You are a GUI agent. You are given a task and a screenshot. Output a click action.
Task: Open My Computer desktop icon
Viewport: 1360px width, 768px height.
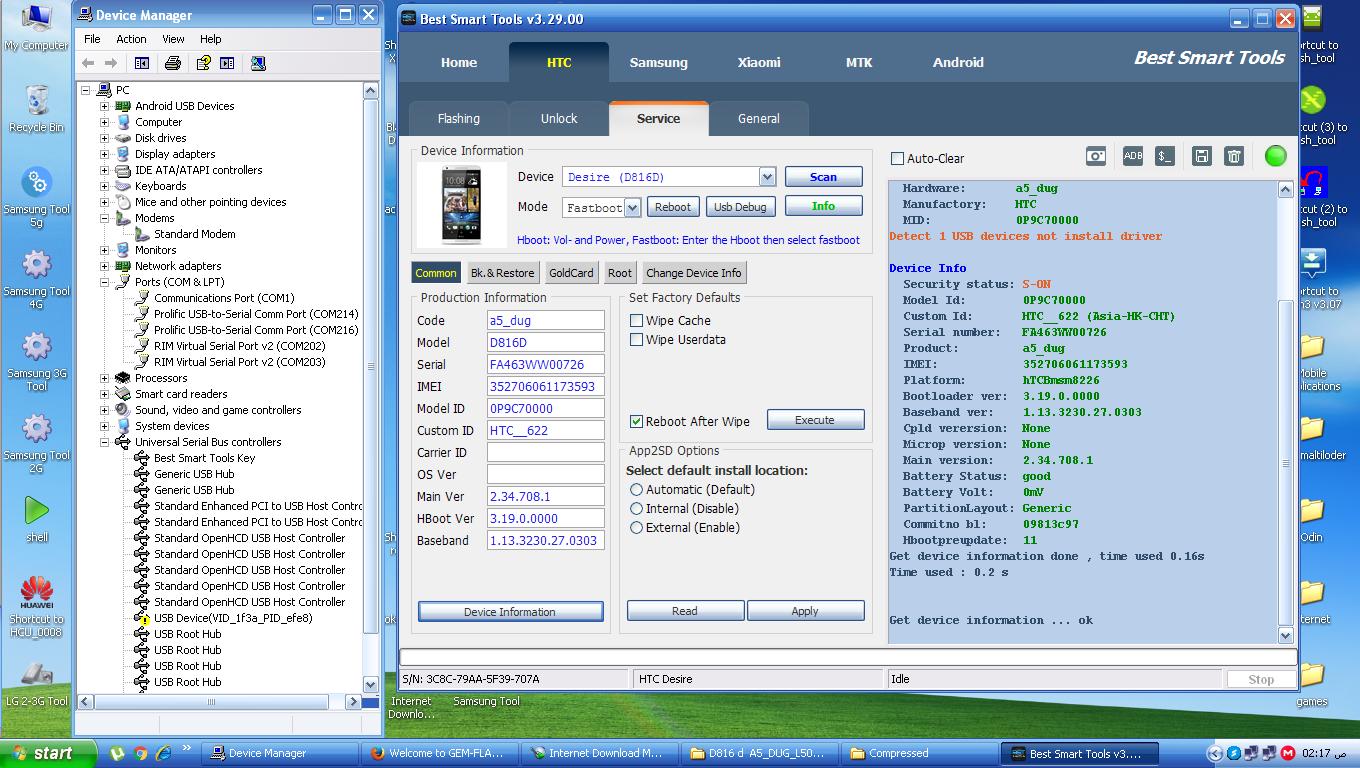click(37, 28)
